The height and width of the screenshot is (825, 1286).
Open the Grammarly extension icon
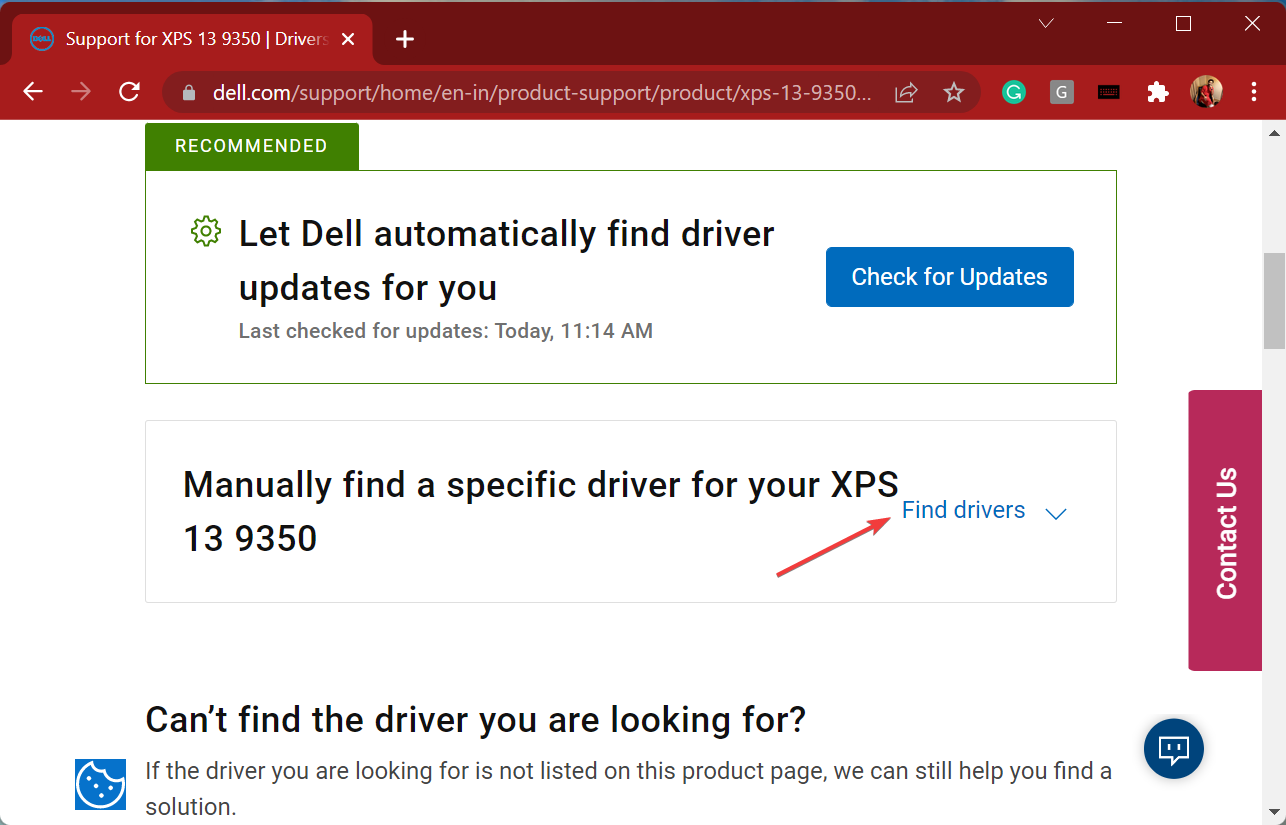click(x=1014, y=93)
